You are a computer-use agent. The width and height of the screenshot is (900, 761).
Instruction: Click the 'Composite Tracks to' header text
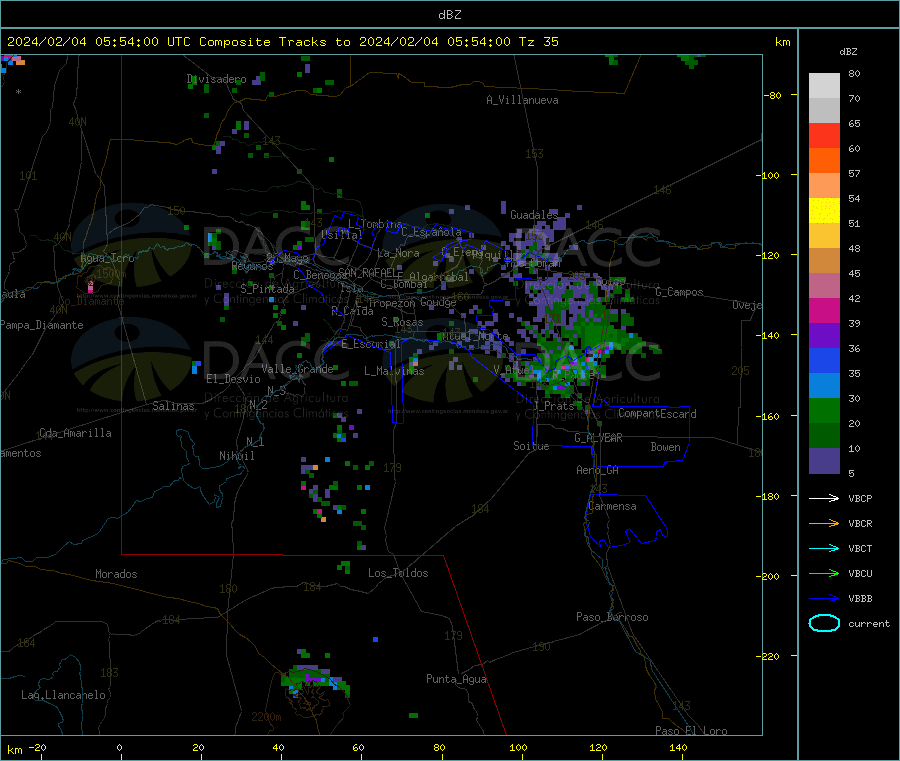[x=274, y=42]
